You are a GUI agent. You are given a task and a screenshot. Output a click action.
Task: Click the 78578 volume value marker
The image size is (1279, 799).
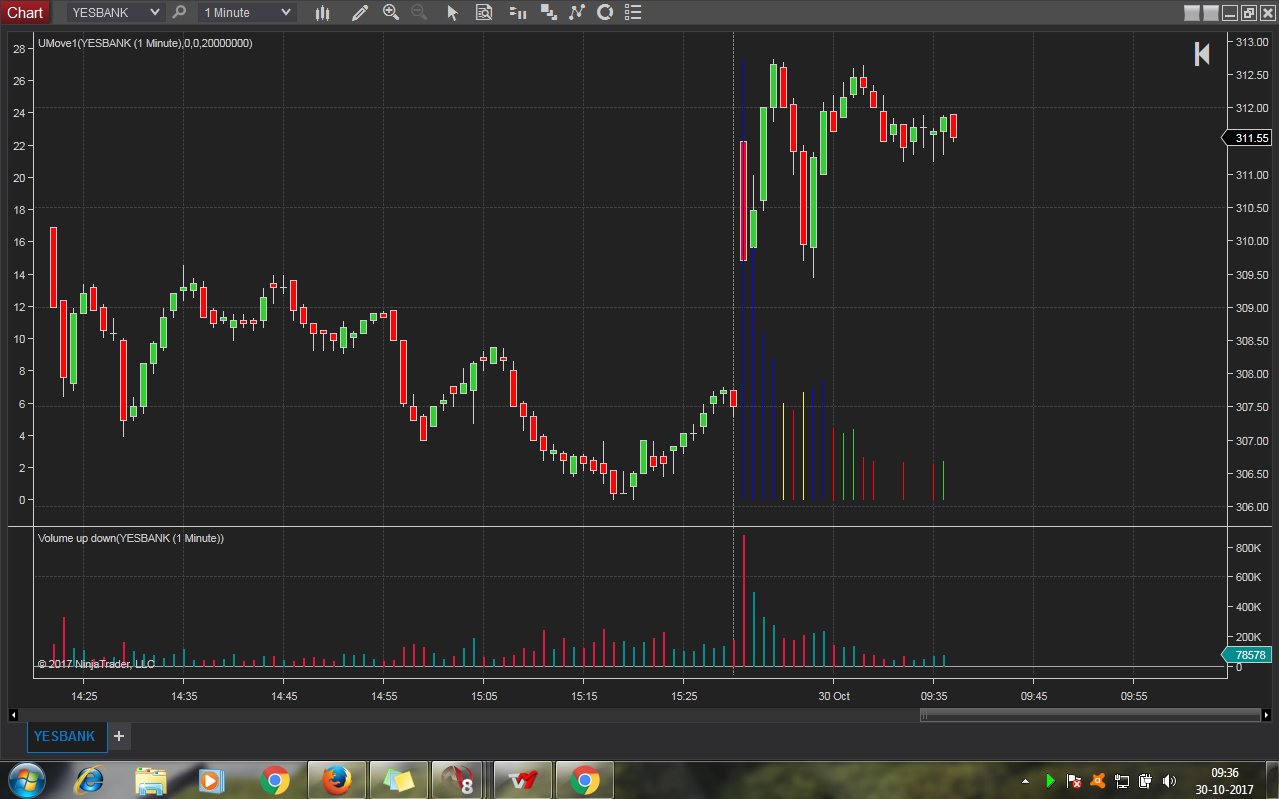coord(1248,655)
